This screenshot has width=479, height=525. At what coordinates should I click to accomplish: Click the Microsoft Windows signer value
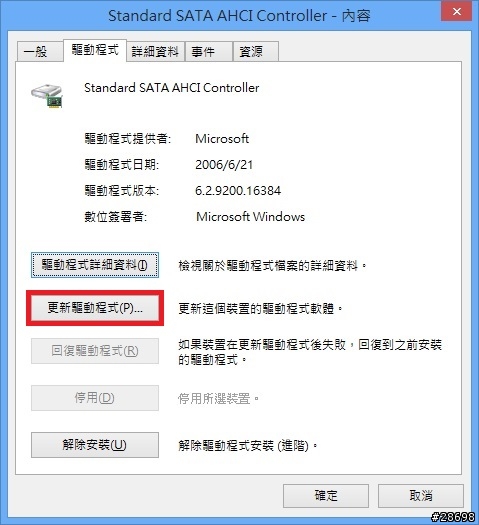point(250,217)
